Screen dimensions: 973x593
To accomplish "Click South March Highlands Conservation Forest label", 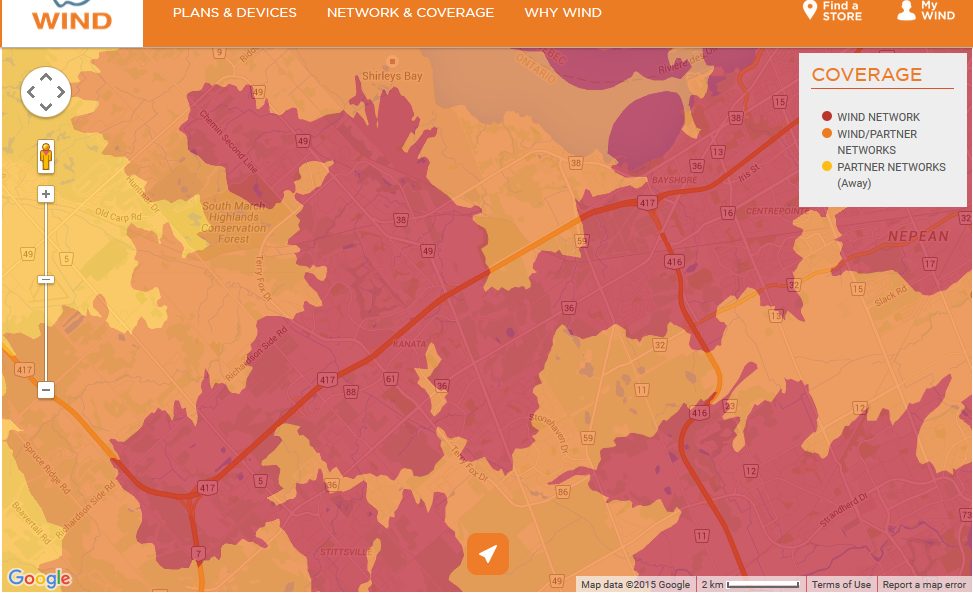I will 233,222.
